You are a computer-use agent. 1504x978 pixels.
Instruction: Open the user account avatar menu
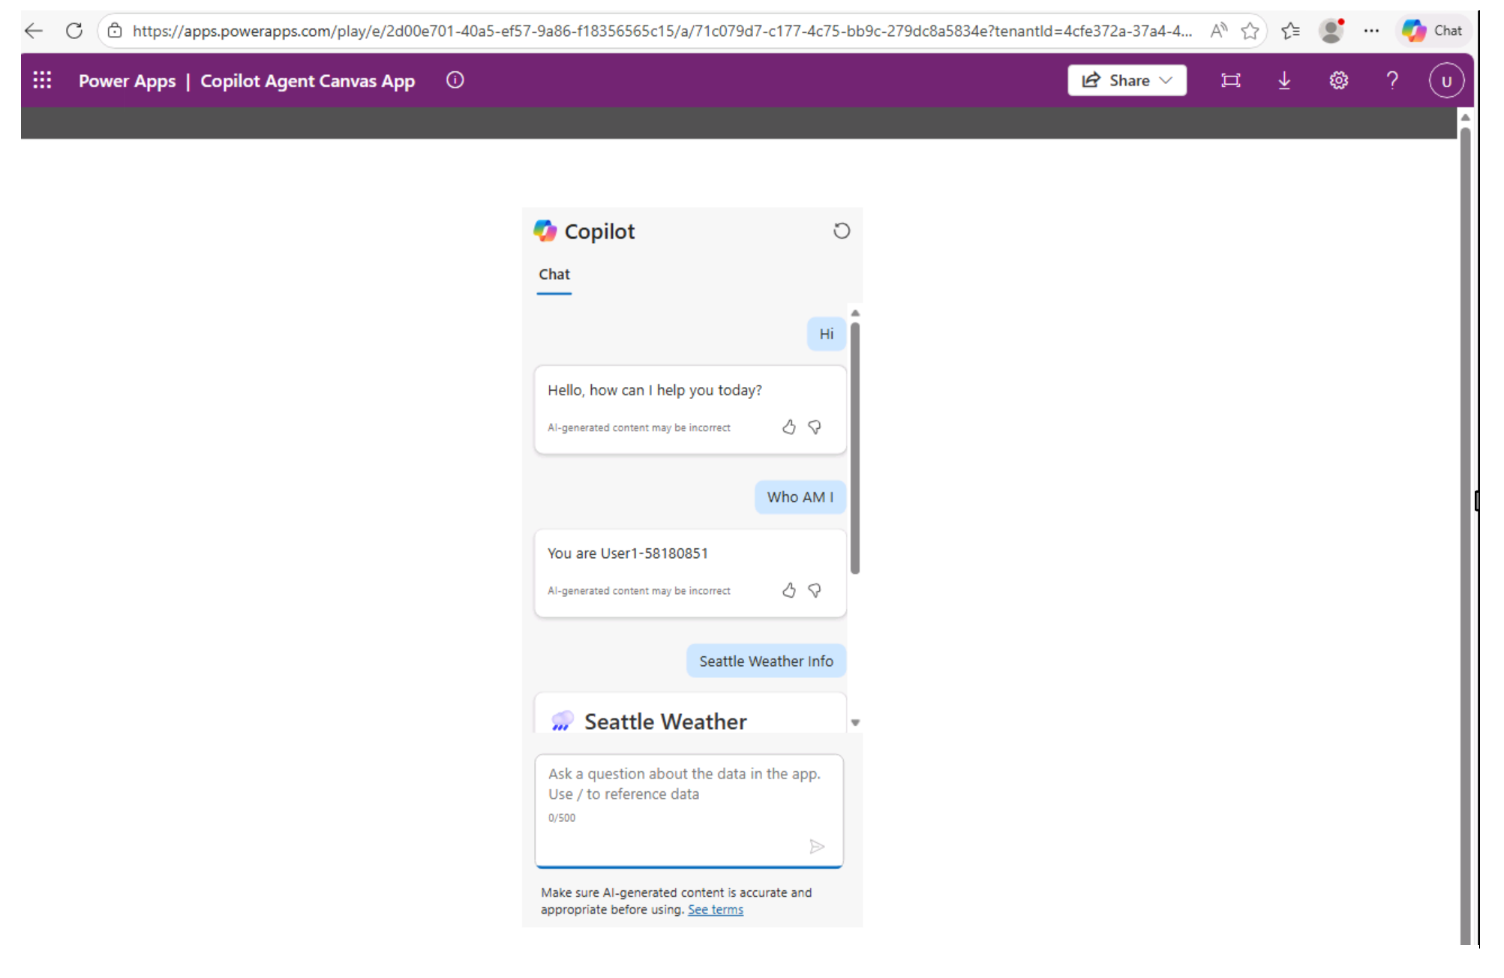[x=1446, y=80]
